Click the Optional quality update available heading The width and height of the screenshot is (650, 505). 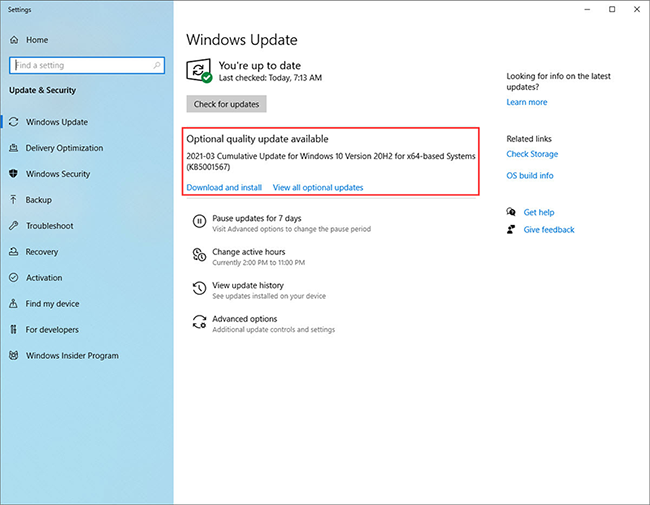click(257, 139)
